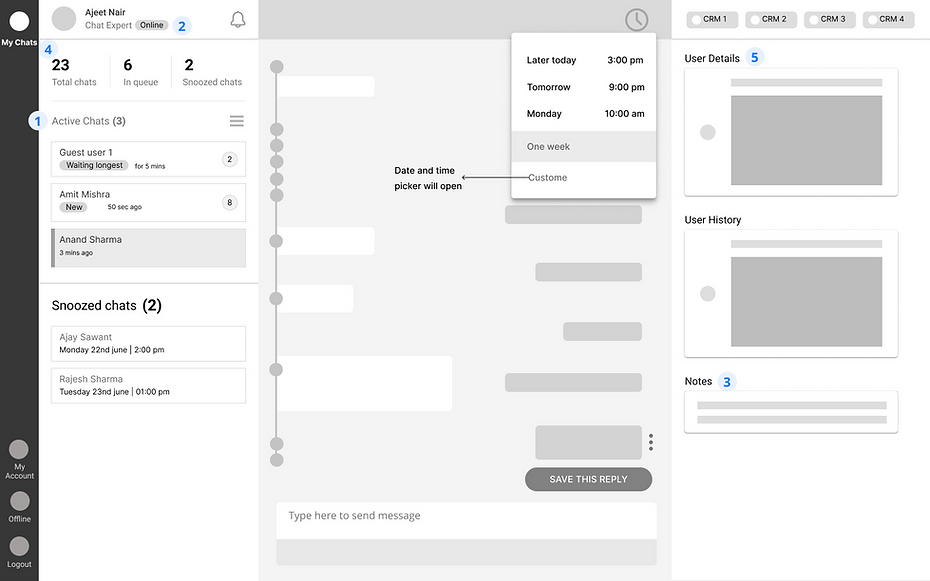Select the CRM 2 tab
This screenshot has height=581, width=930.
tap(771, 20)
